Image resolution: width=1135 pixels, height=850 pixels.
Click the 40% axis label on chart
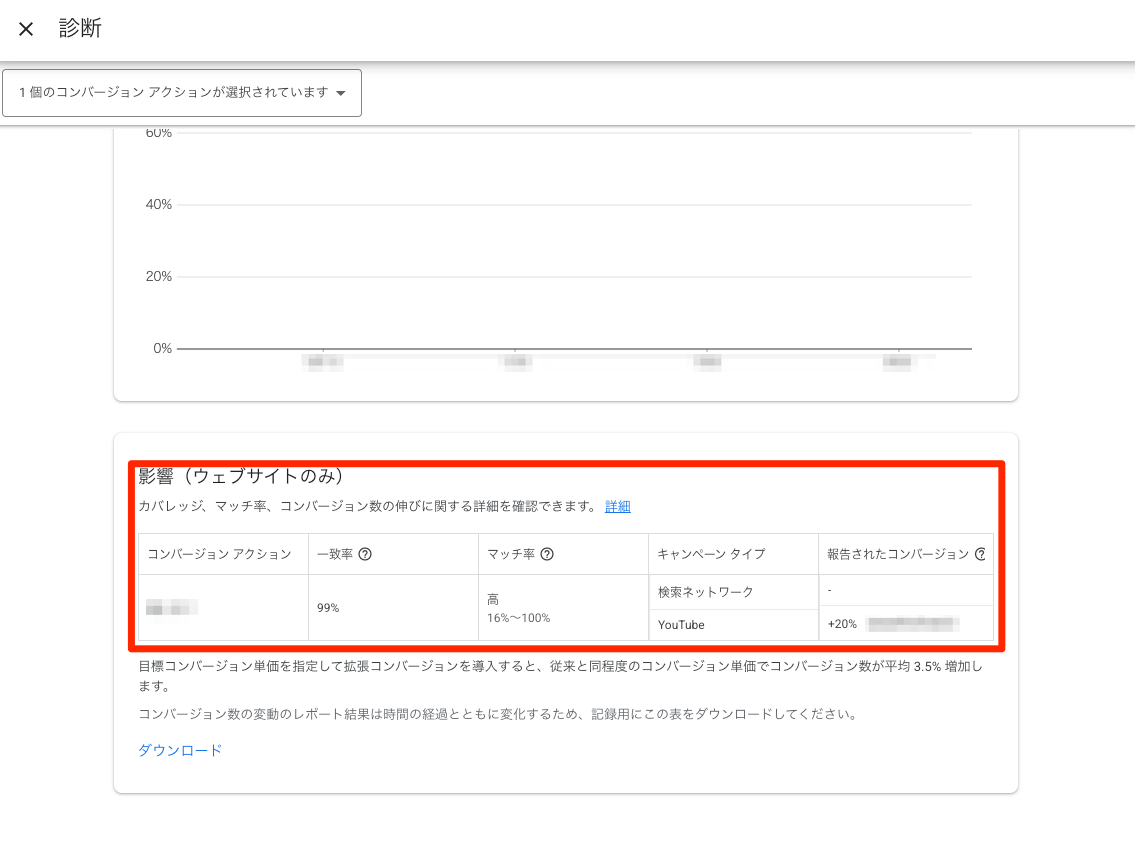click(x=159, y=204)
